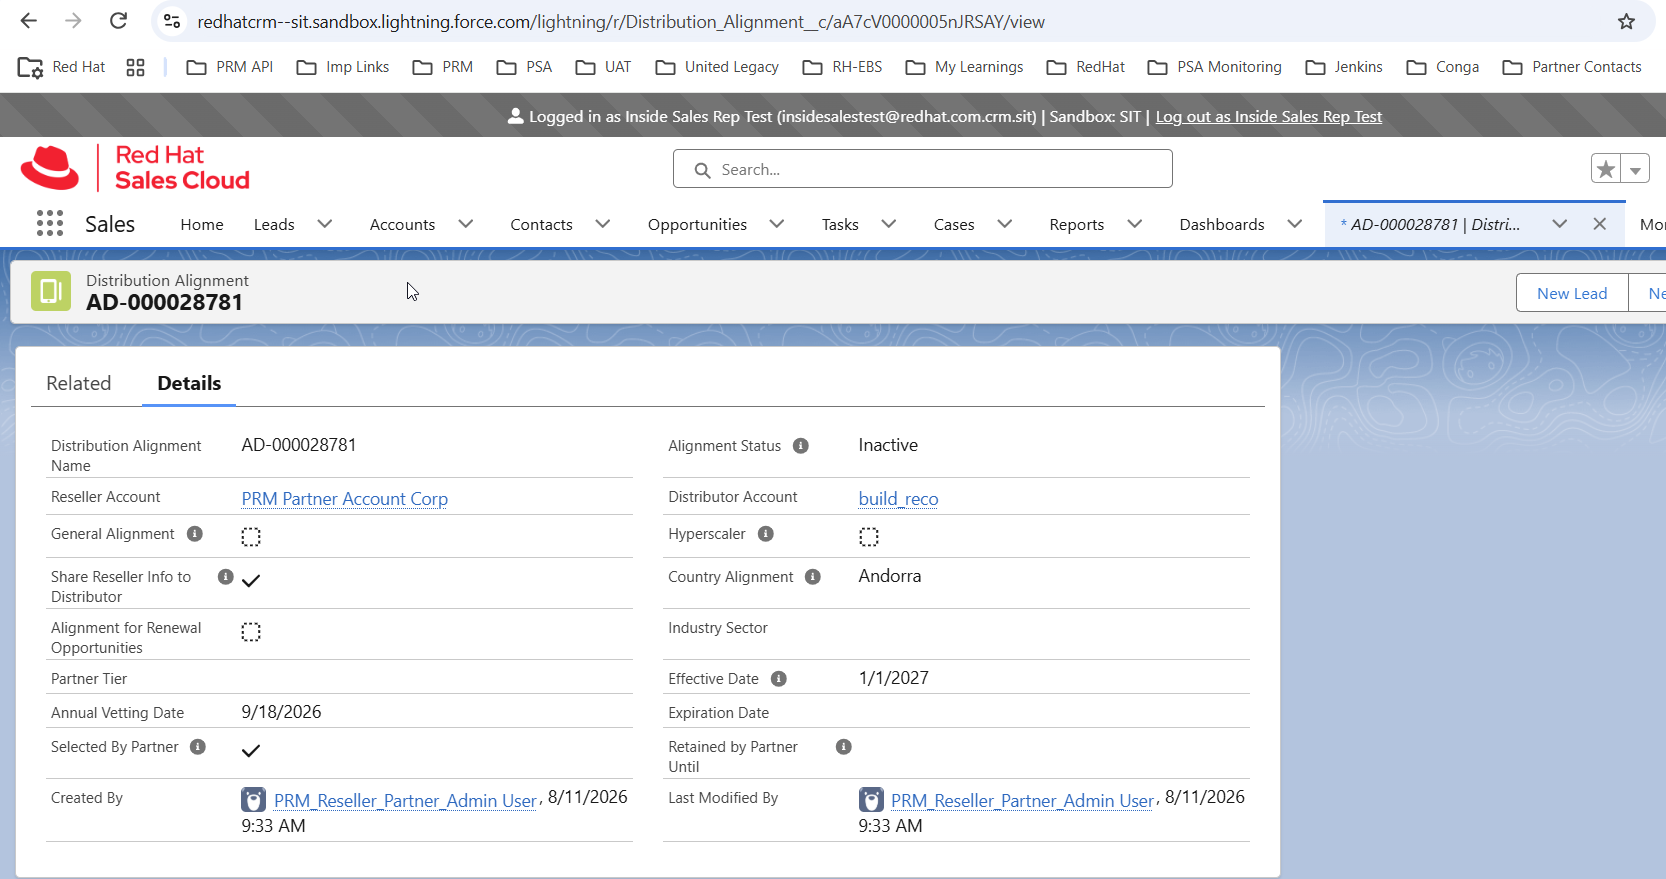Open Last Modified By PRM_Reseller_Partner_Admin User link
Viewport: 1666px width, 879px height.
[x=1023, y=801]
